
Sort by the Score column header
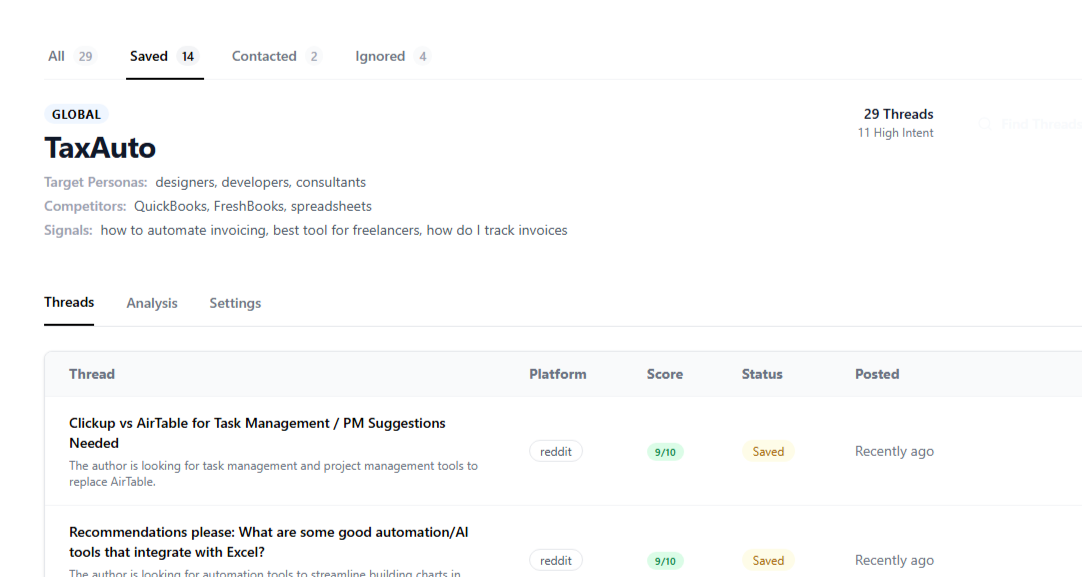[x=665, y=374]
